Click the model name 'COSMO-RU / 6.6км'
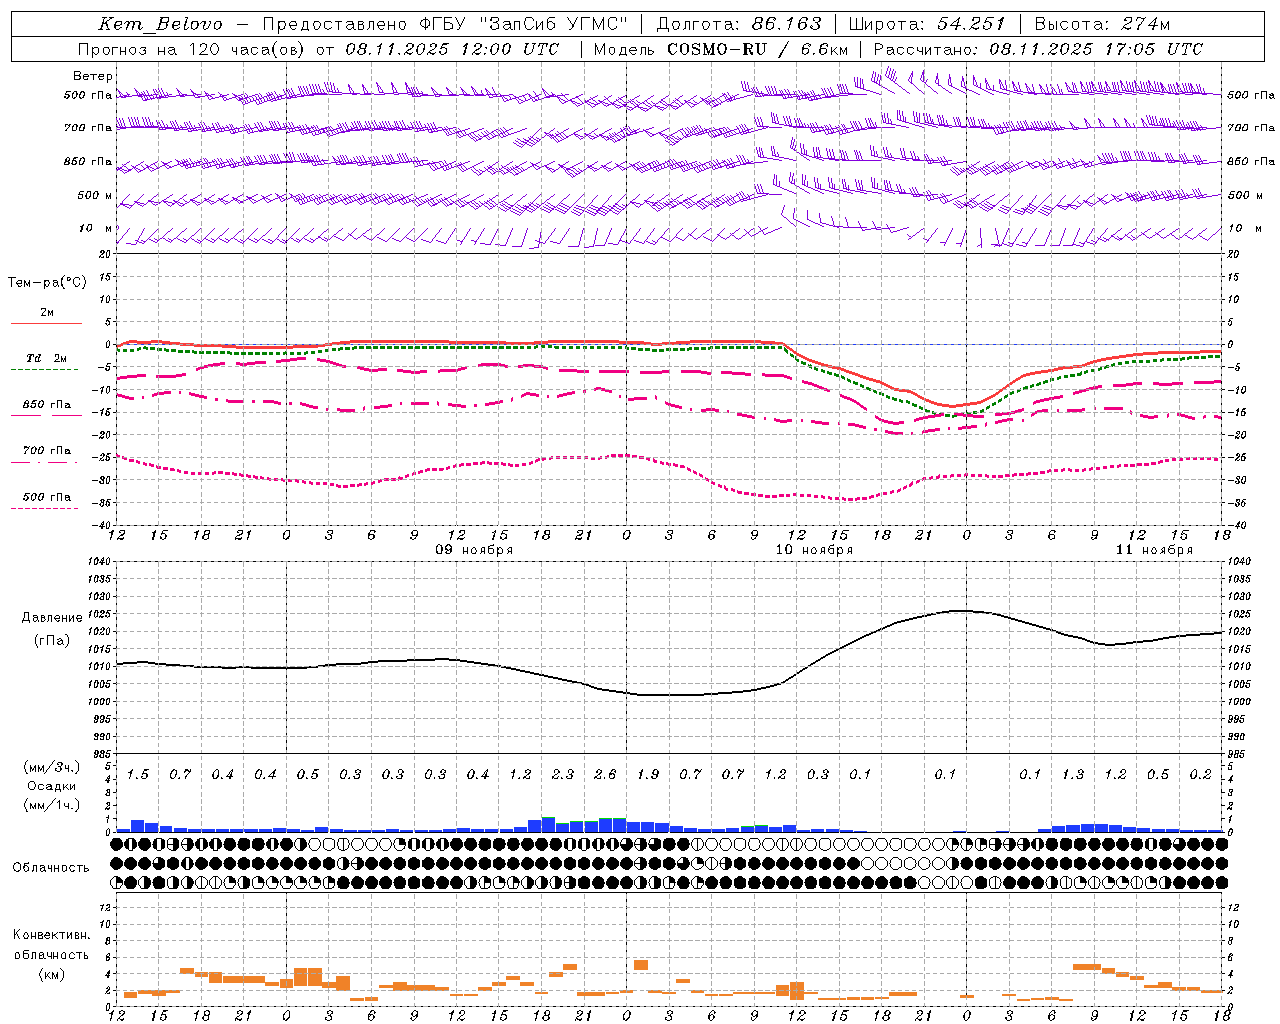 758,49
